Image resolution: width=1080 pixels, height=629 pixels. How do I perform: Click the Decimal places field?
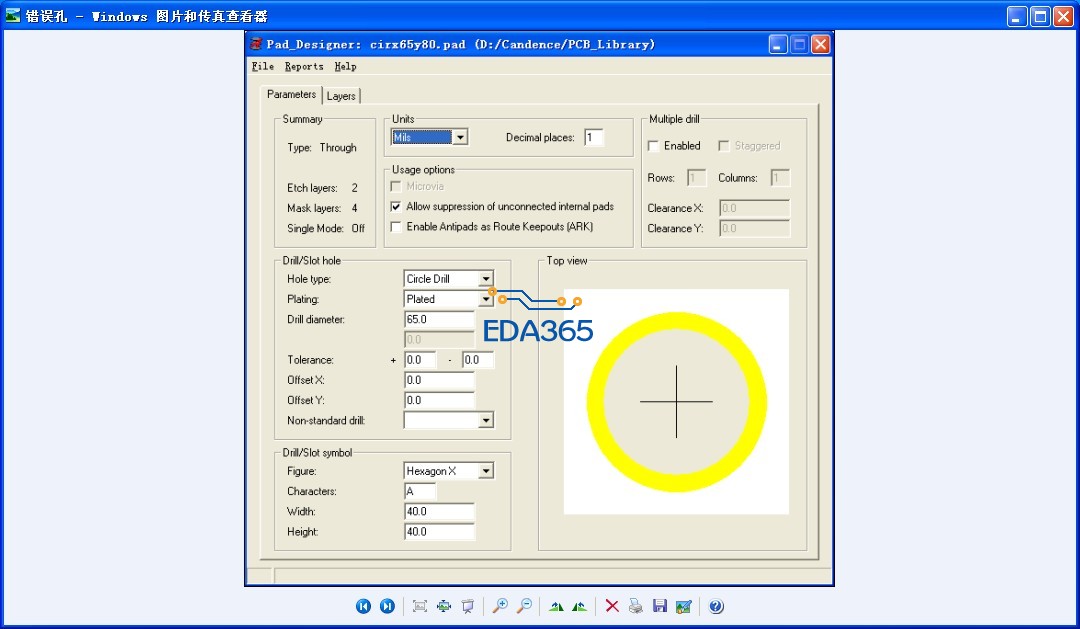[594, 137]
